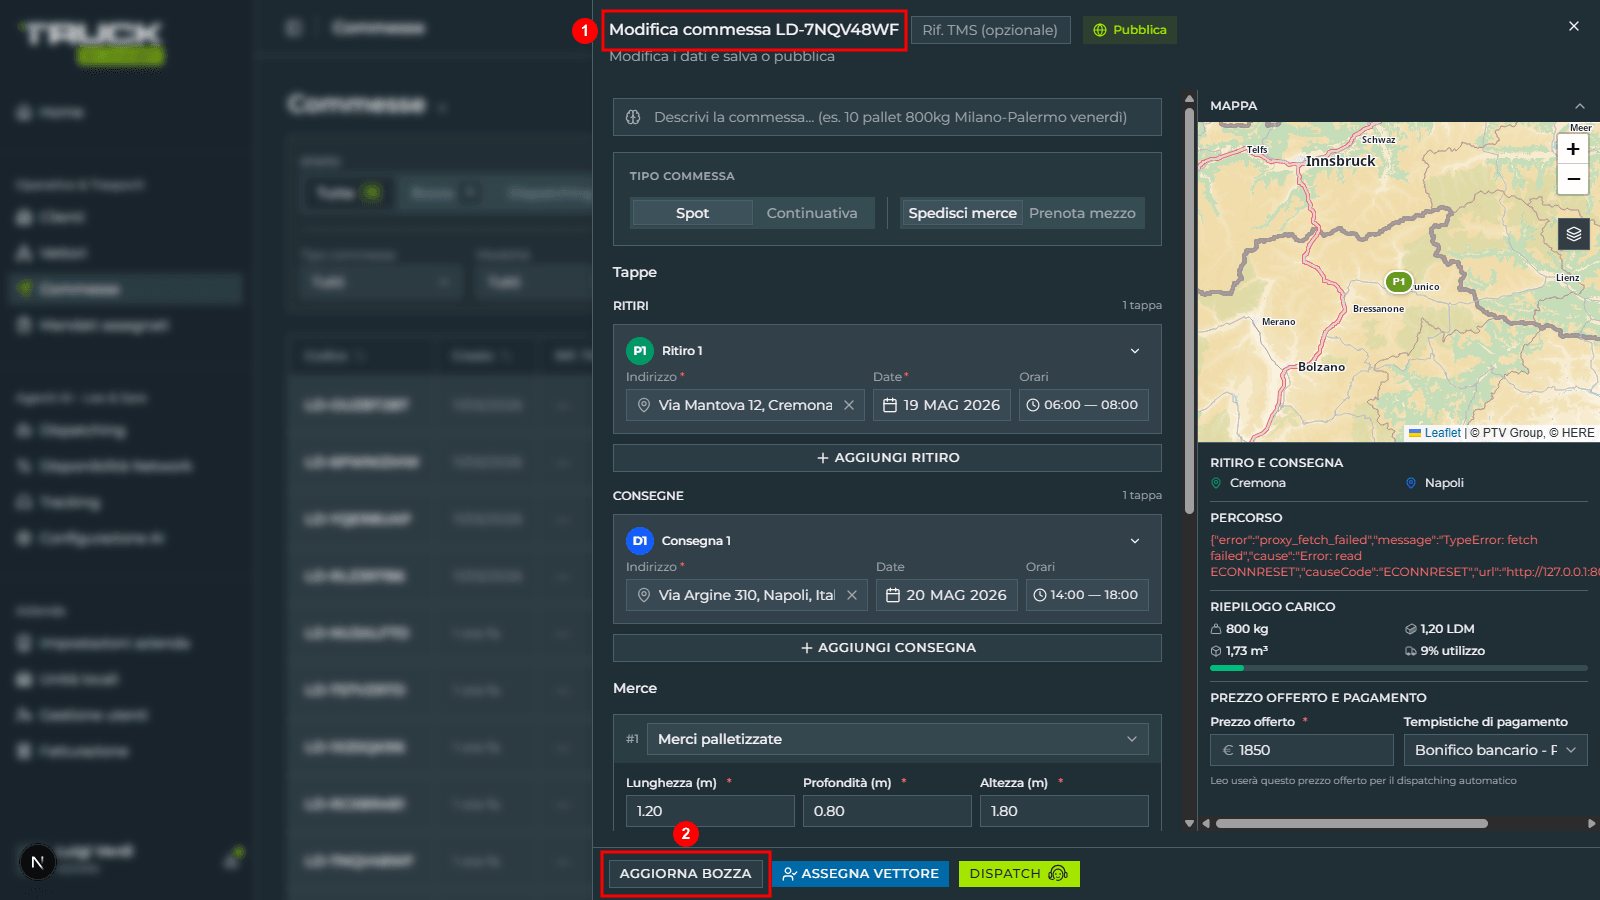Zoom out on the map
The width and height of the screenshot is (1600, 900).
[x=1573, y=179]
